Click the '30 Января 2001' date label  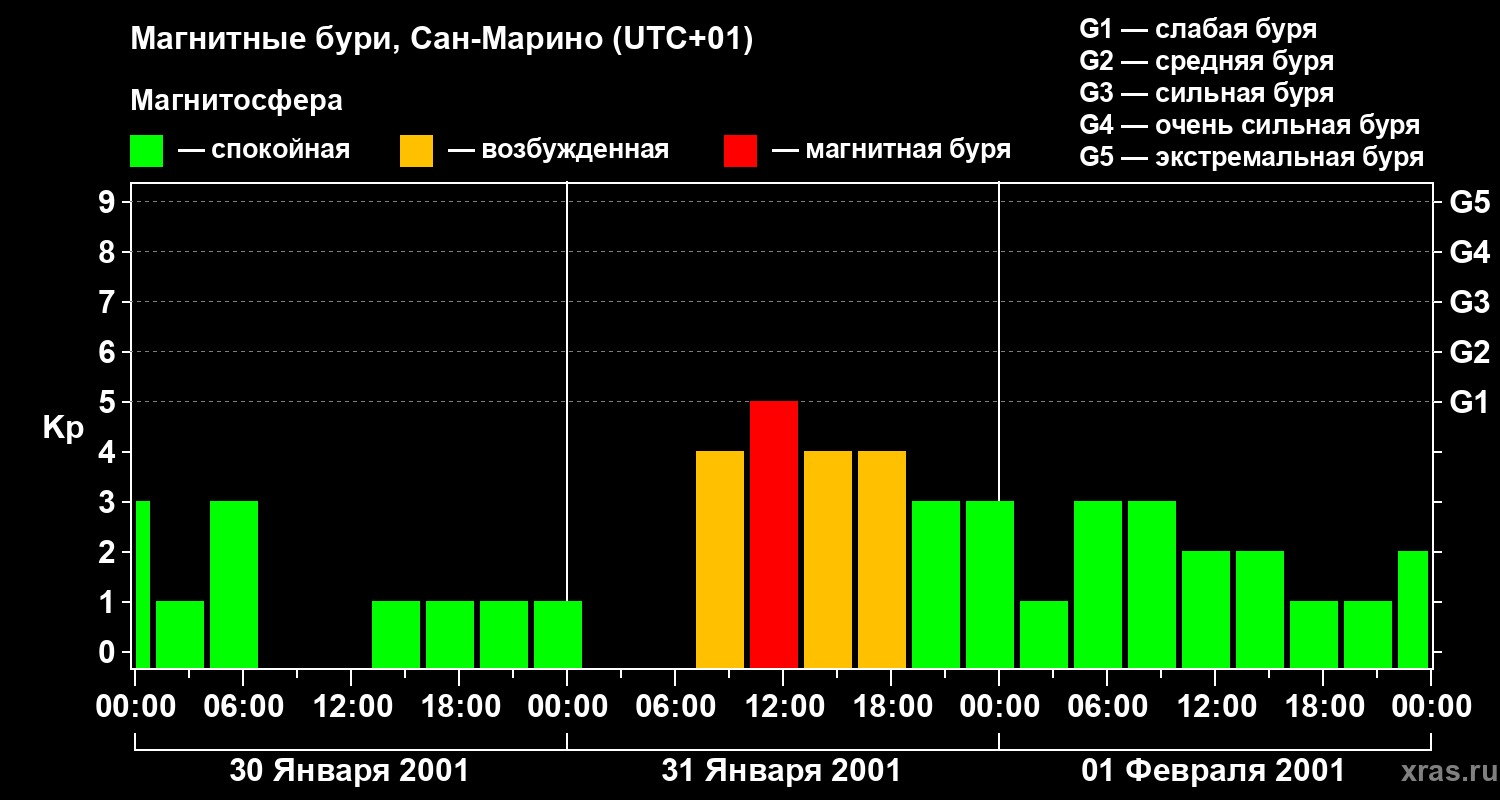[349, 771]
